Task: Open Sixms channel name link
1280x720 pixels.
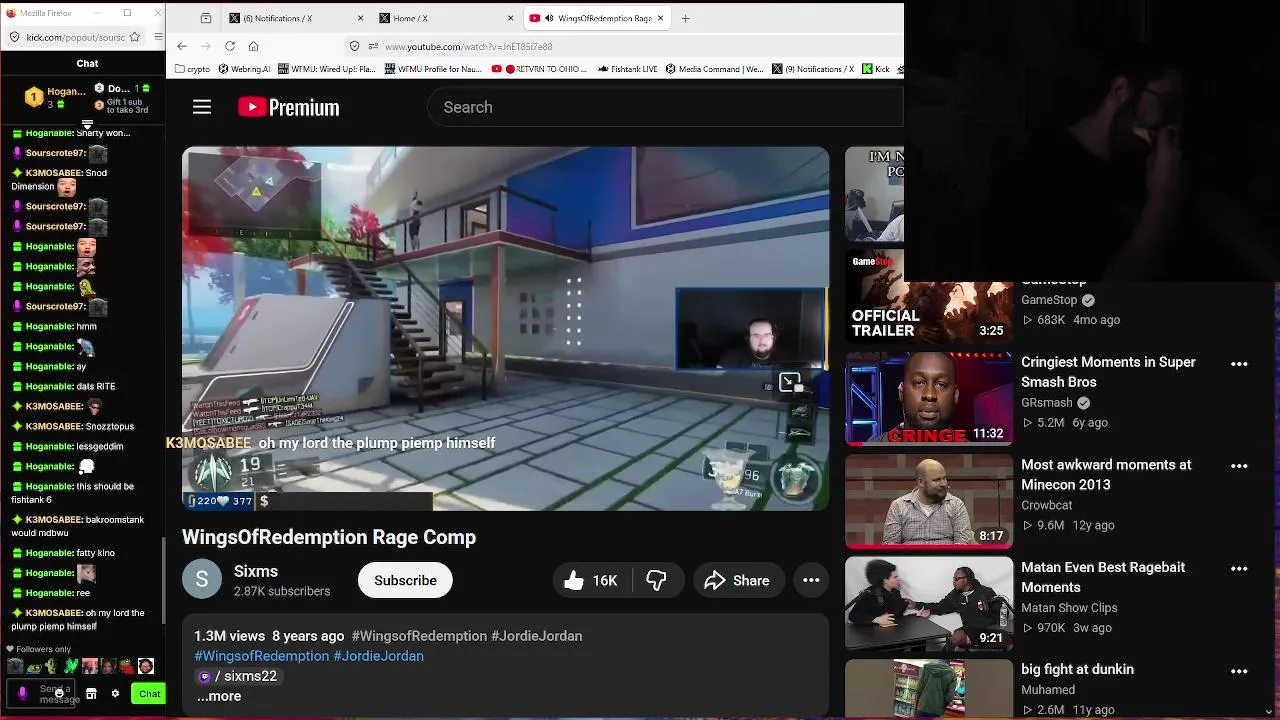Action: click(x=256, y=571)
